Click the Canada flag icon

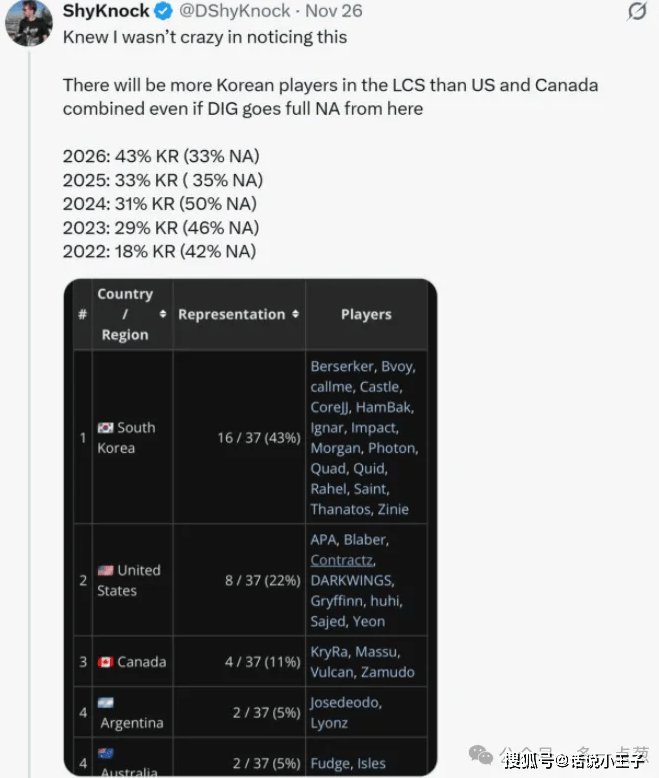coord(105,662)
